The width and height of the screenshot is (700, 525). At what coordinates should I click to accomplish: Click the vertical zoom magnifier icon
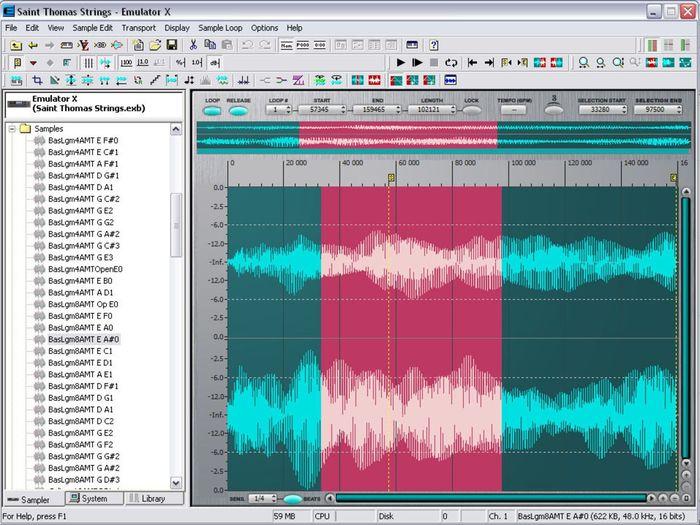pyautogui.click(x=618, y=62)
